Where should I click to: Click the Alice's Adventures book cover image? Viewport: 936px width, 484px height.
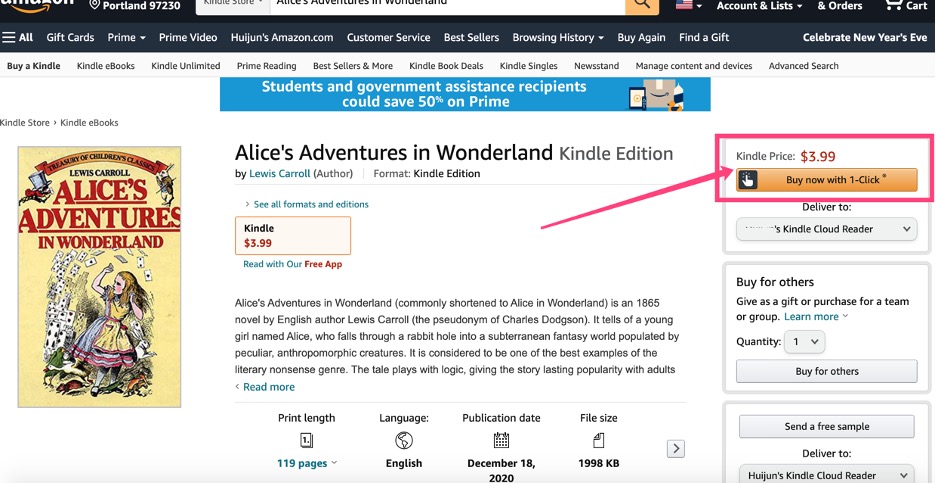[100, 277]
